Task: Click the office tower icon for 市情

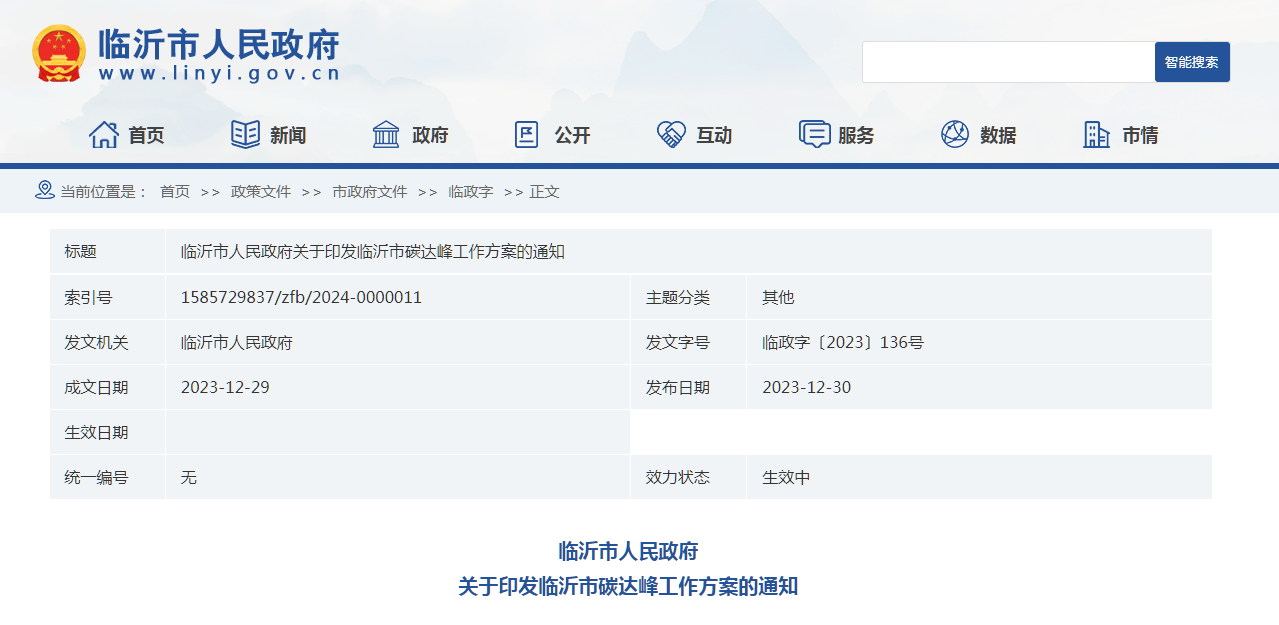Action: 1096,134
